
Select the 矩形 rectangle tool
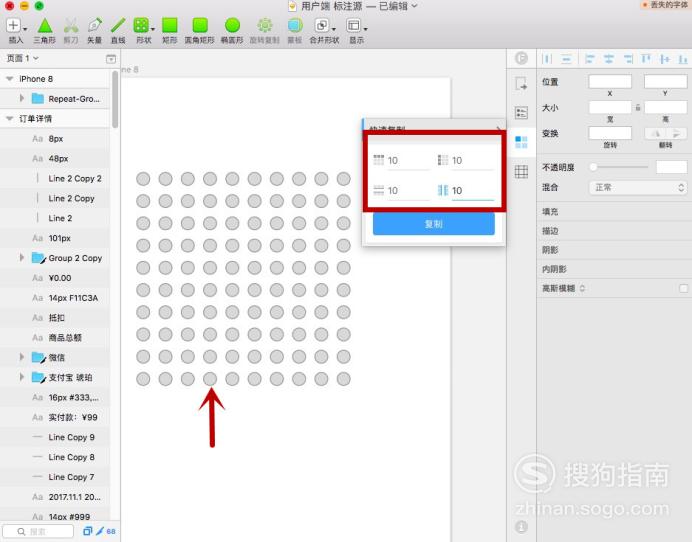pos(169,30)
